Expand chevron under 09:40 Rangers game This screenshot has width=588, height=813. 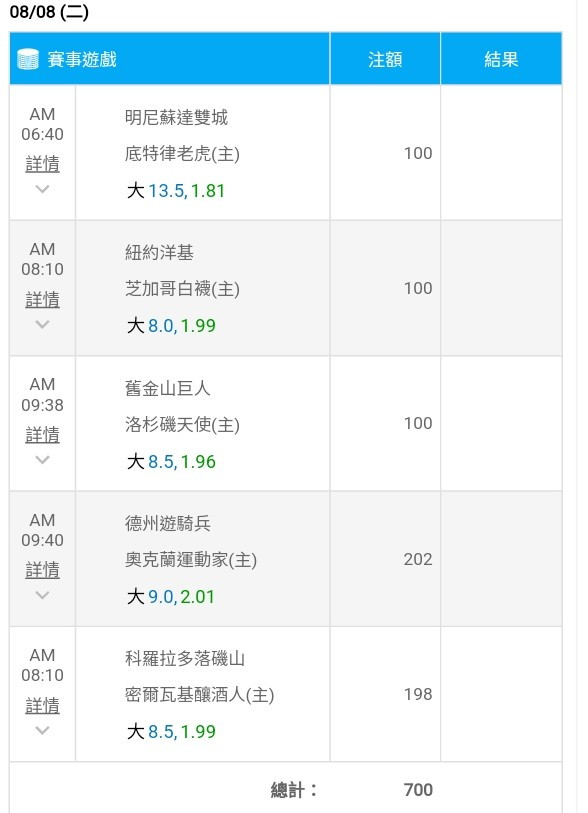click(x=43, y=595)
